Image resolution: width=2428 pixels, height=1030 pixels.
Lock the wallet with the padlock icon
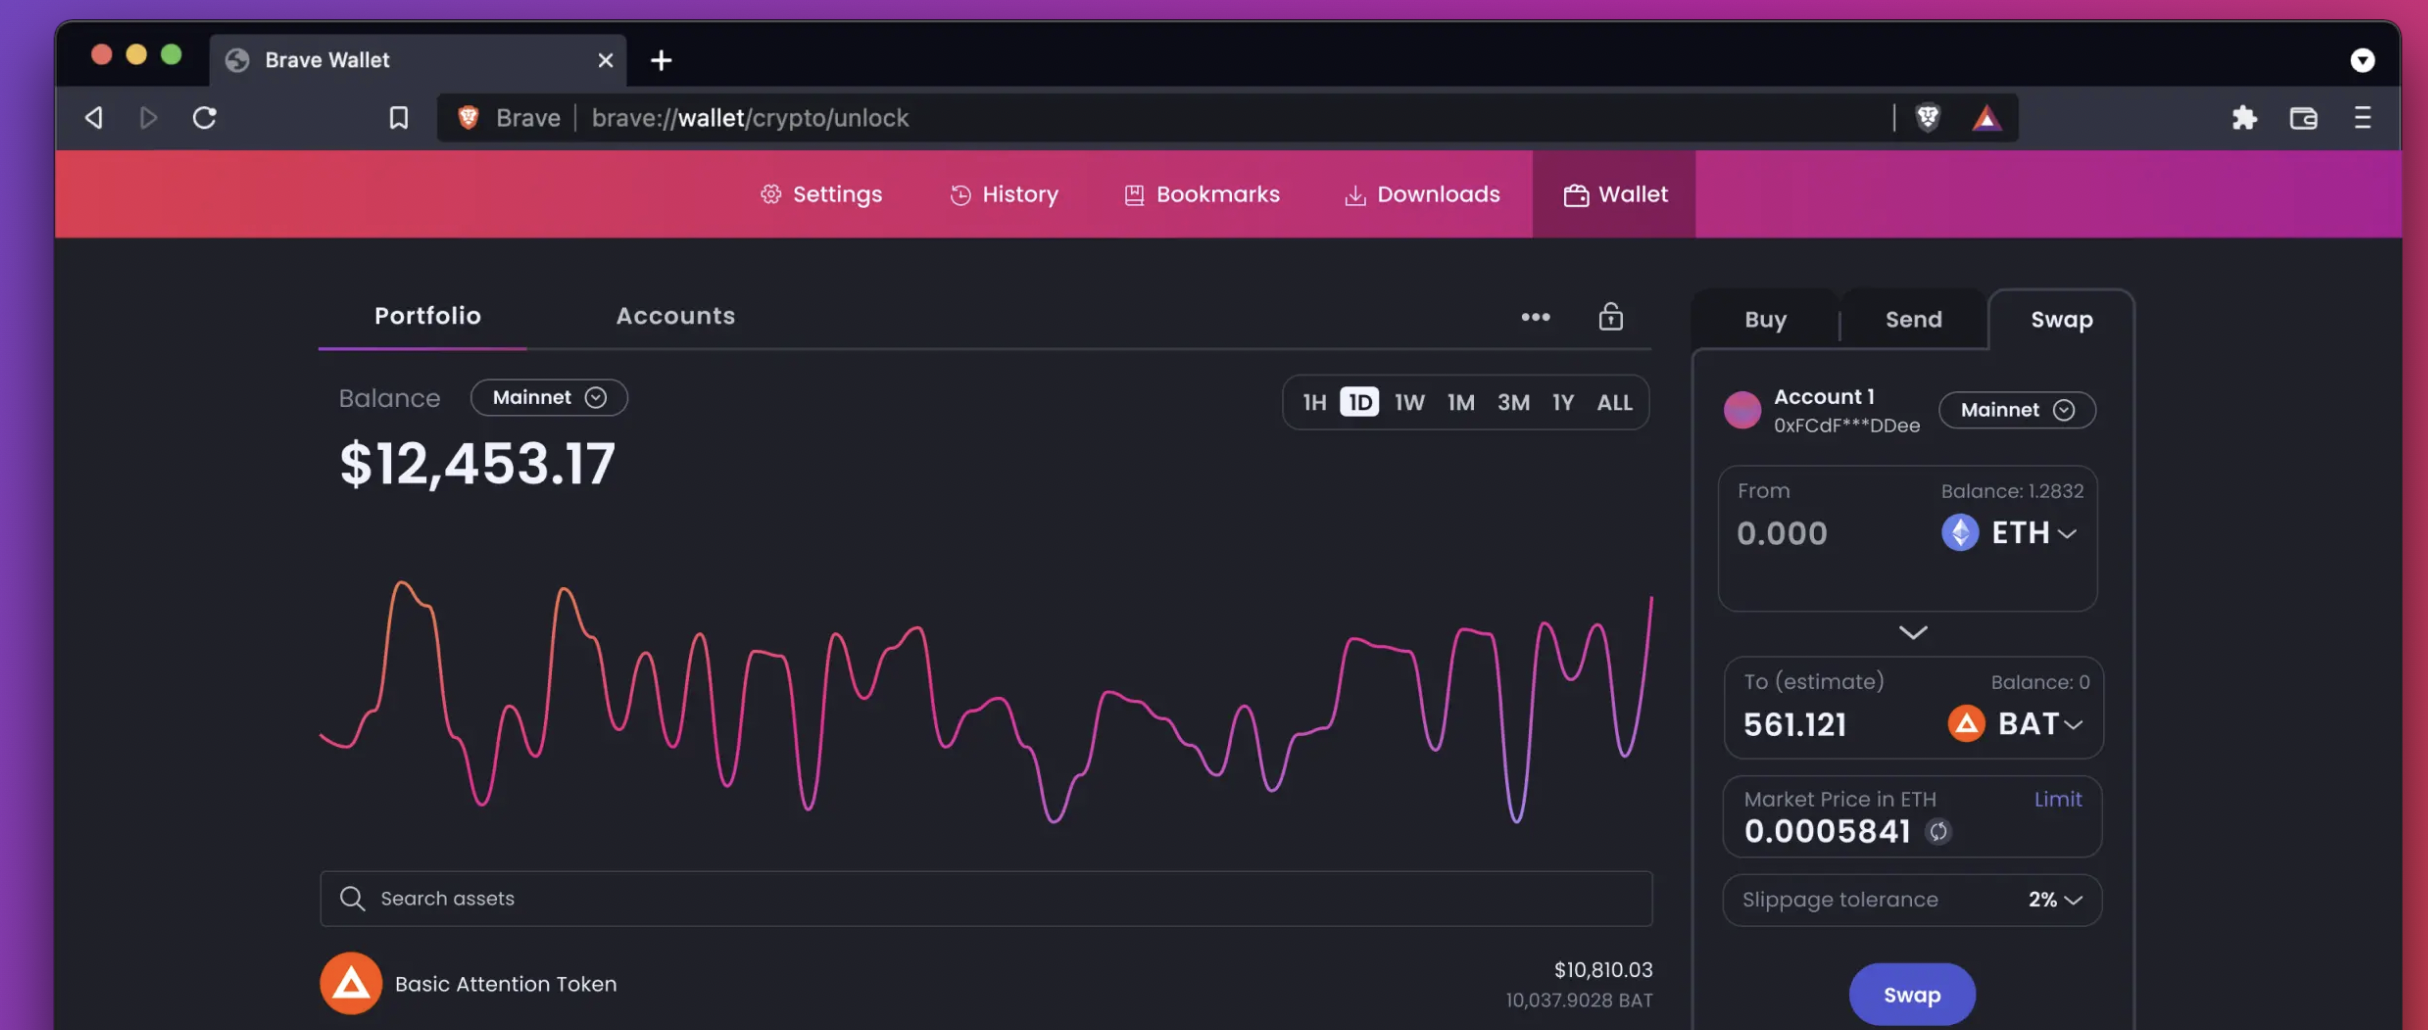click(1611, 316)
